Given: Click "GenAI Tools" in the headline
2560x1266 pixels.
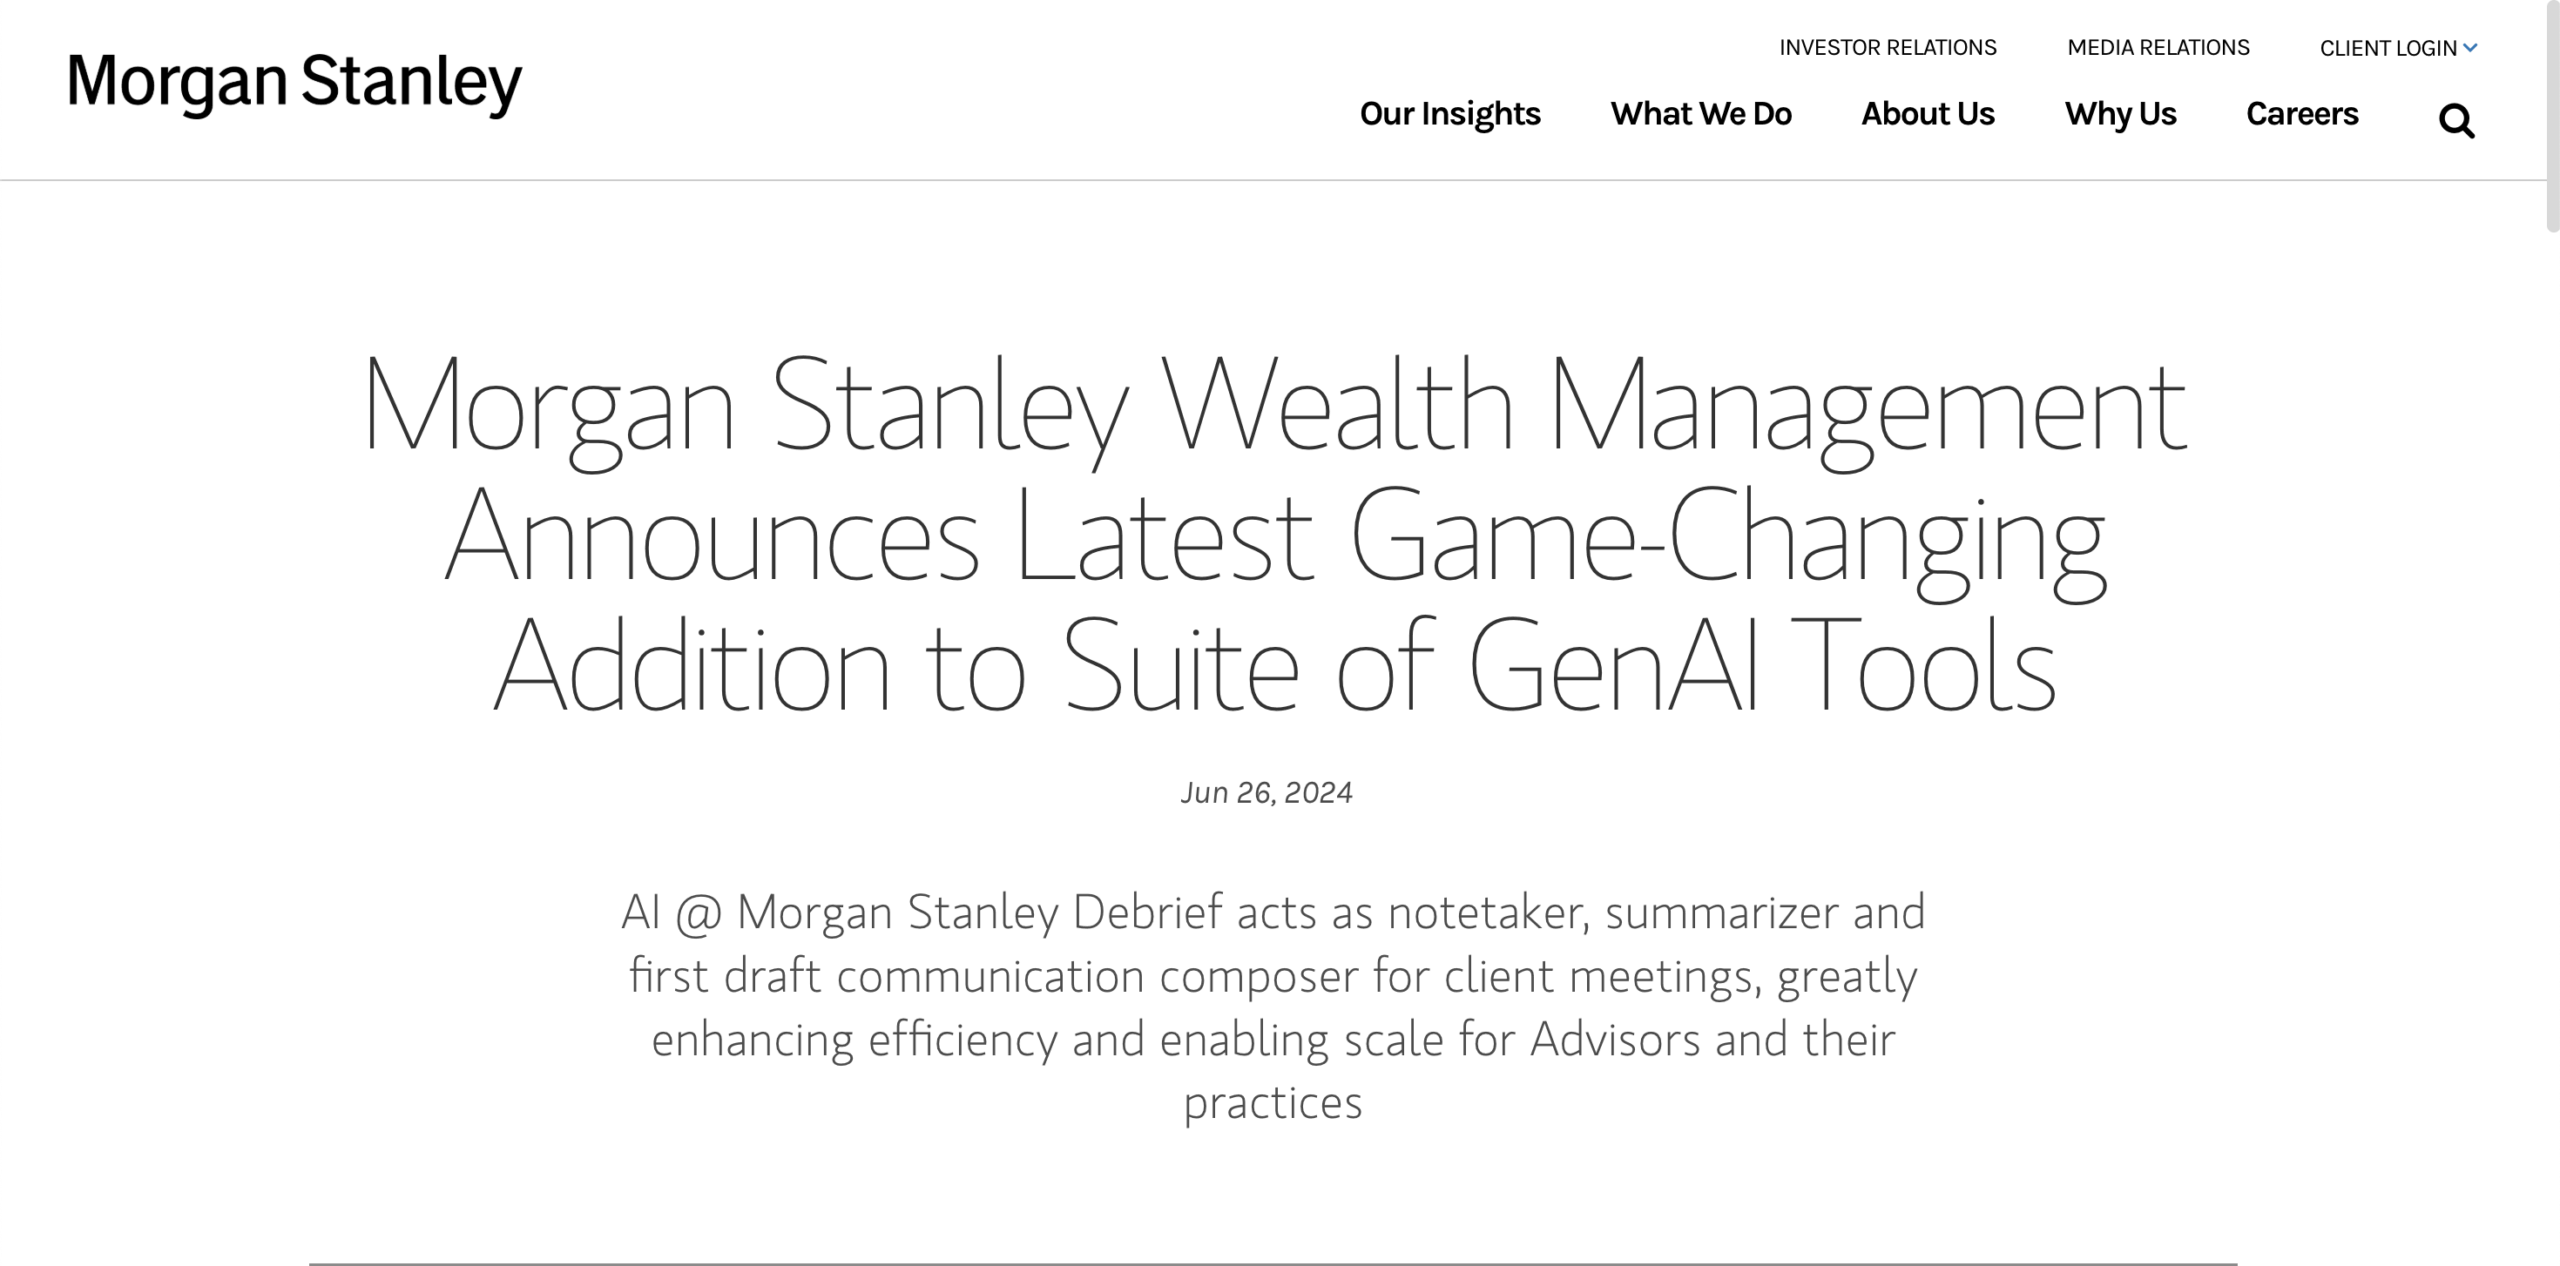Looking at the screenshot, I should click(x=1761, y=667).
